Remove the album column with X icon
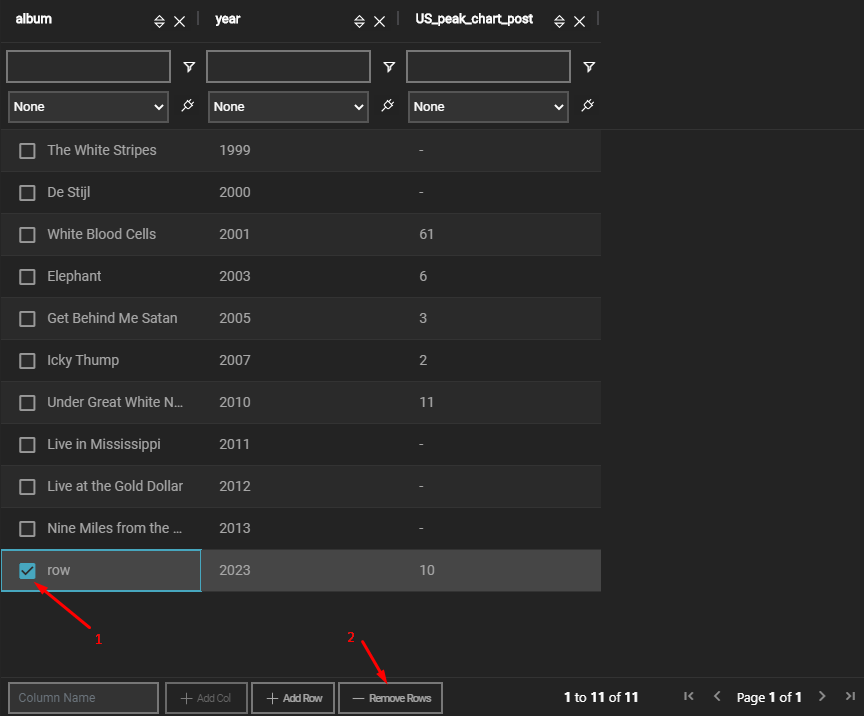This screenshot has height=716, width=864. click(180, 21)
